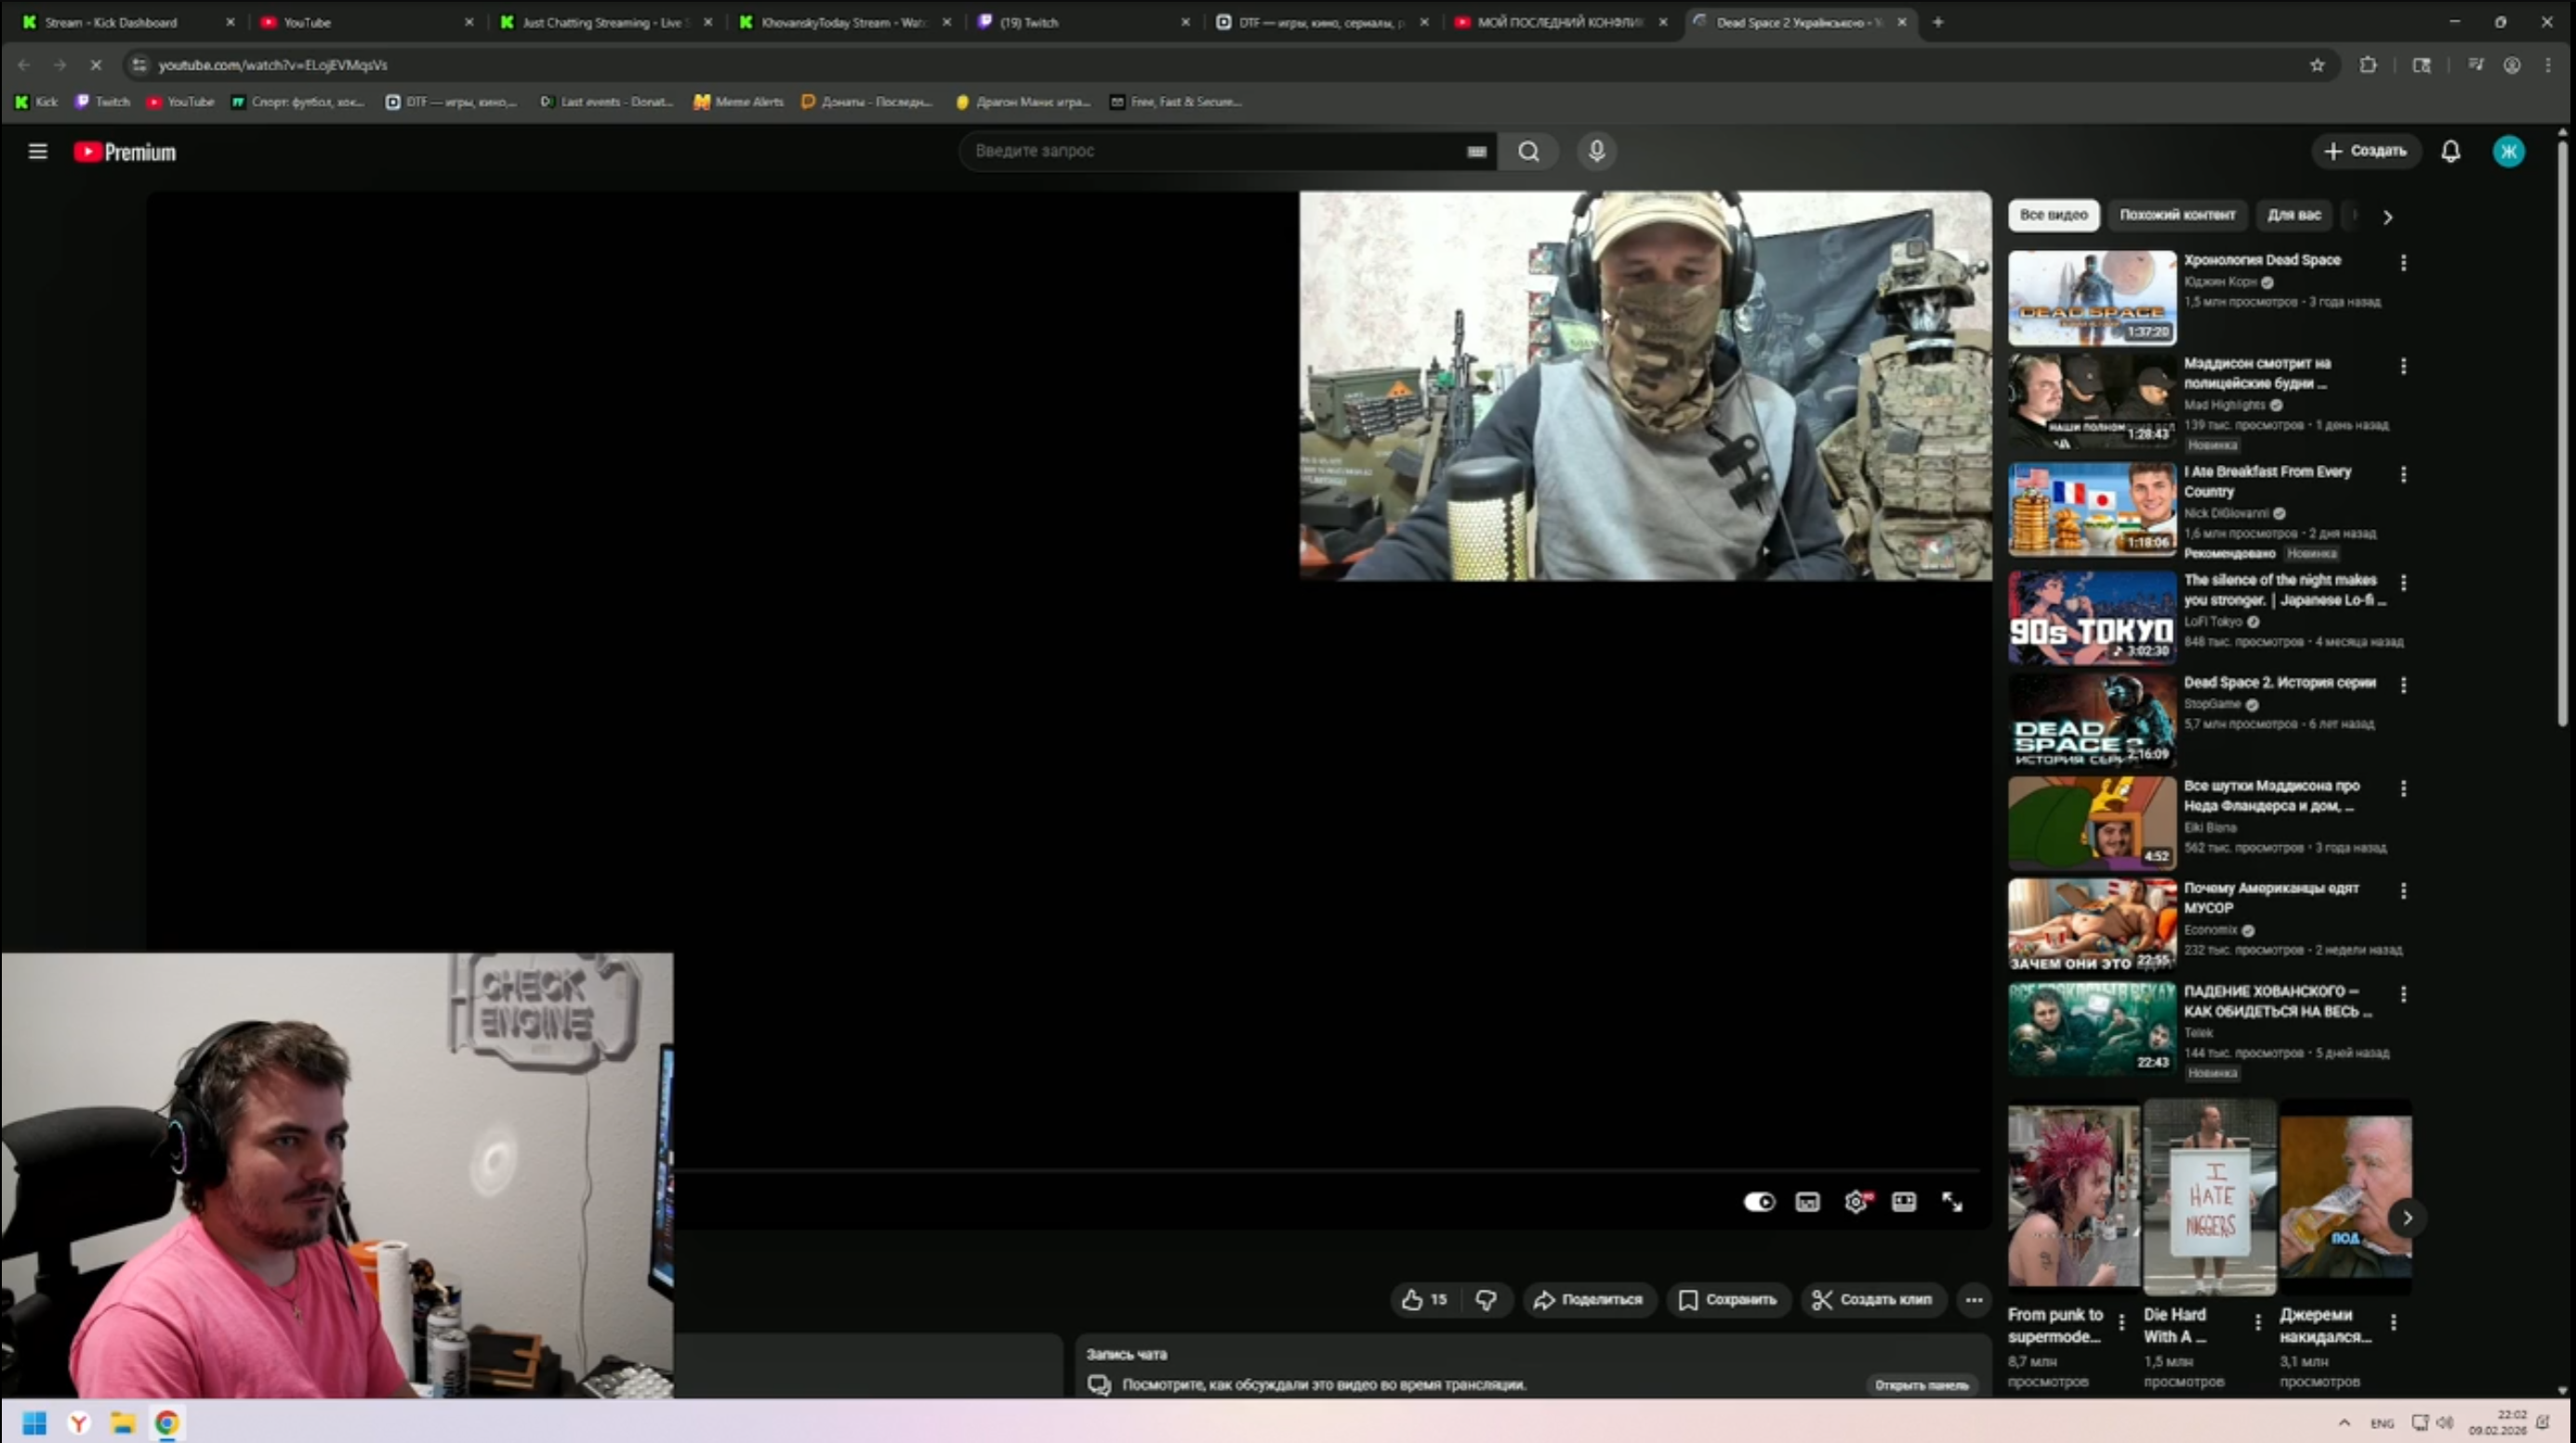
Task: Click the Поделиться share button
Action: tap(1588, 1300)
